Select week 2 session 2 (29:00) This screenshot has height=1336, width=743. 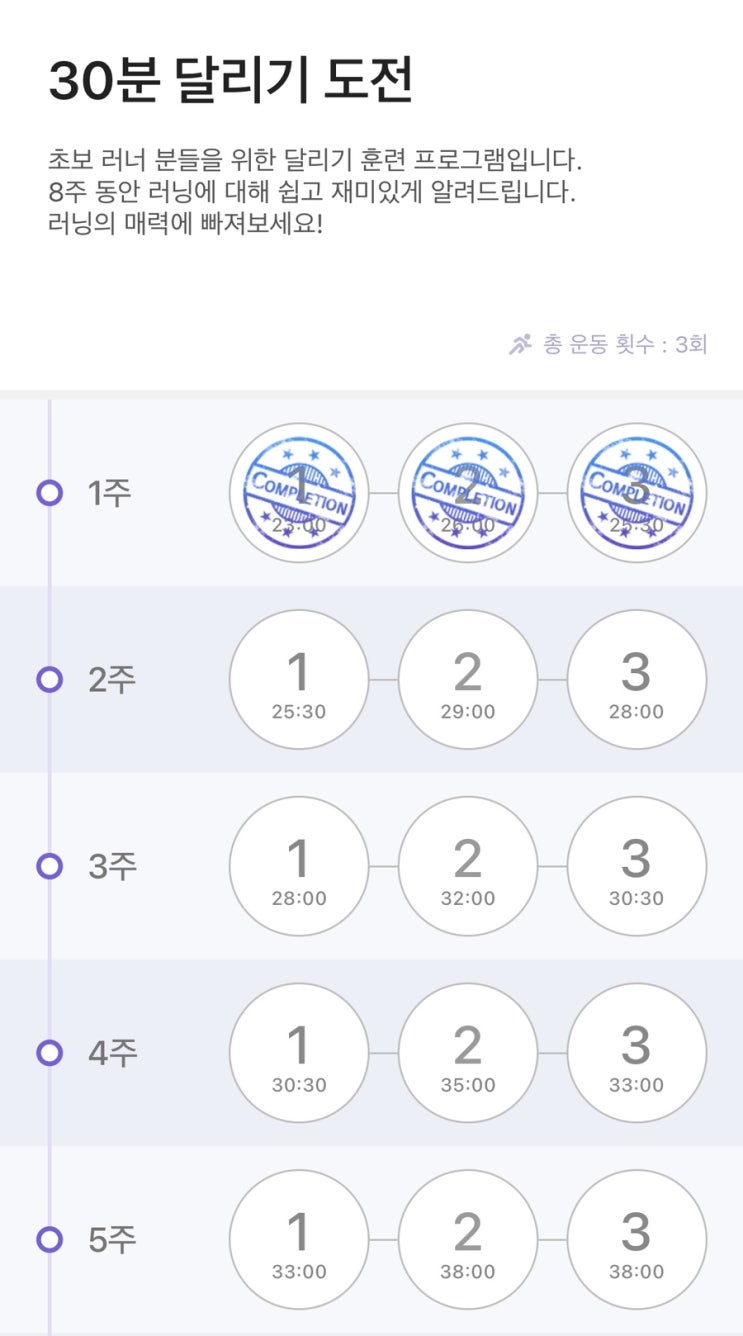click(x=468, y=680)
